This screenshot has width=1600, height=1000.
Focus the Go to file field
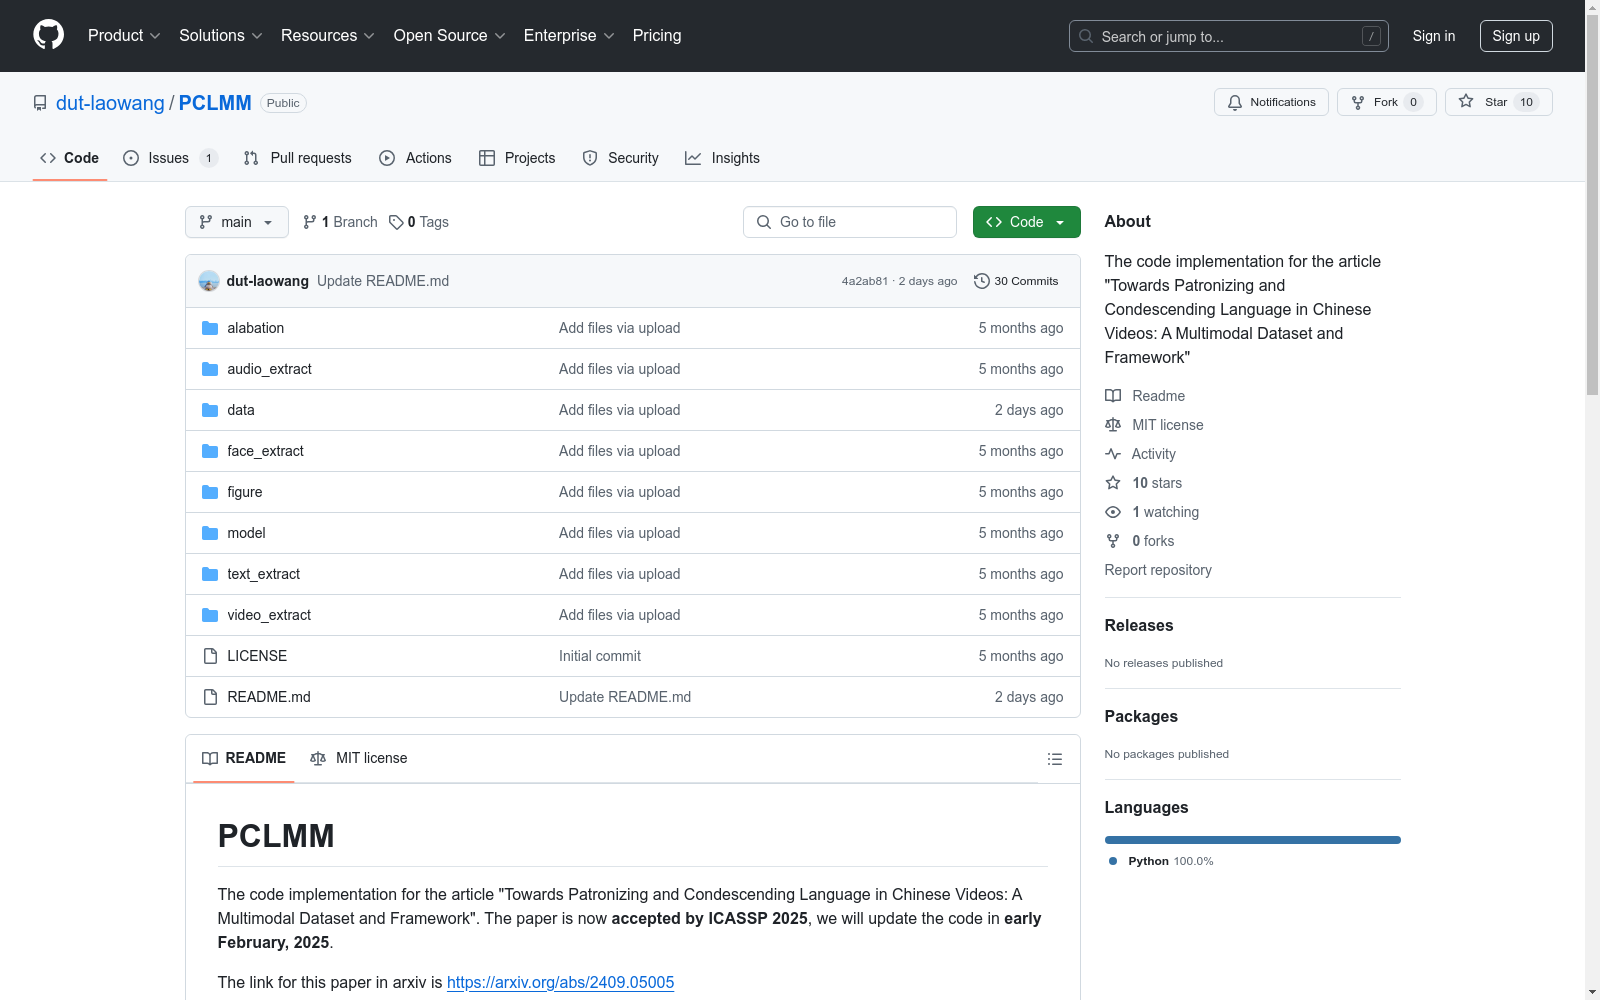point(850,222)
